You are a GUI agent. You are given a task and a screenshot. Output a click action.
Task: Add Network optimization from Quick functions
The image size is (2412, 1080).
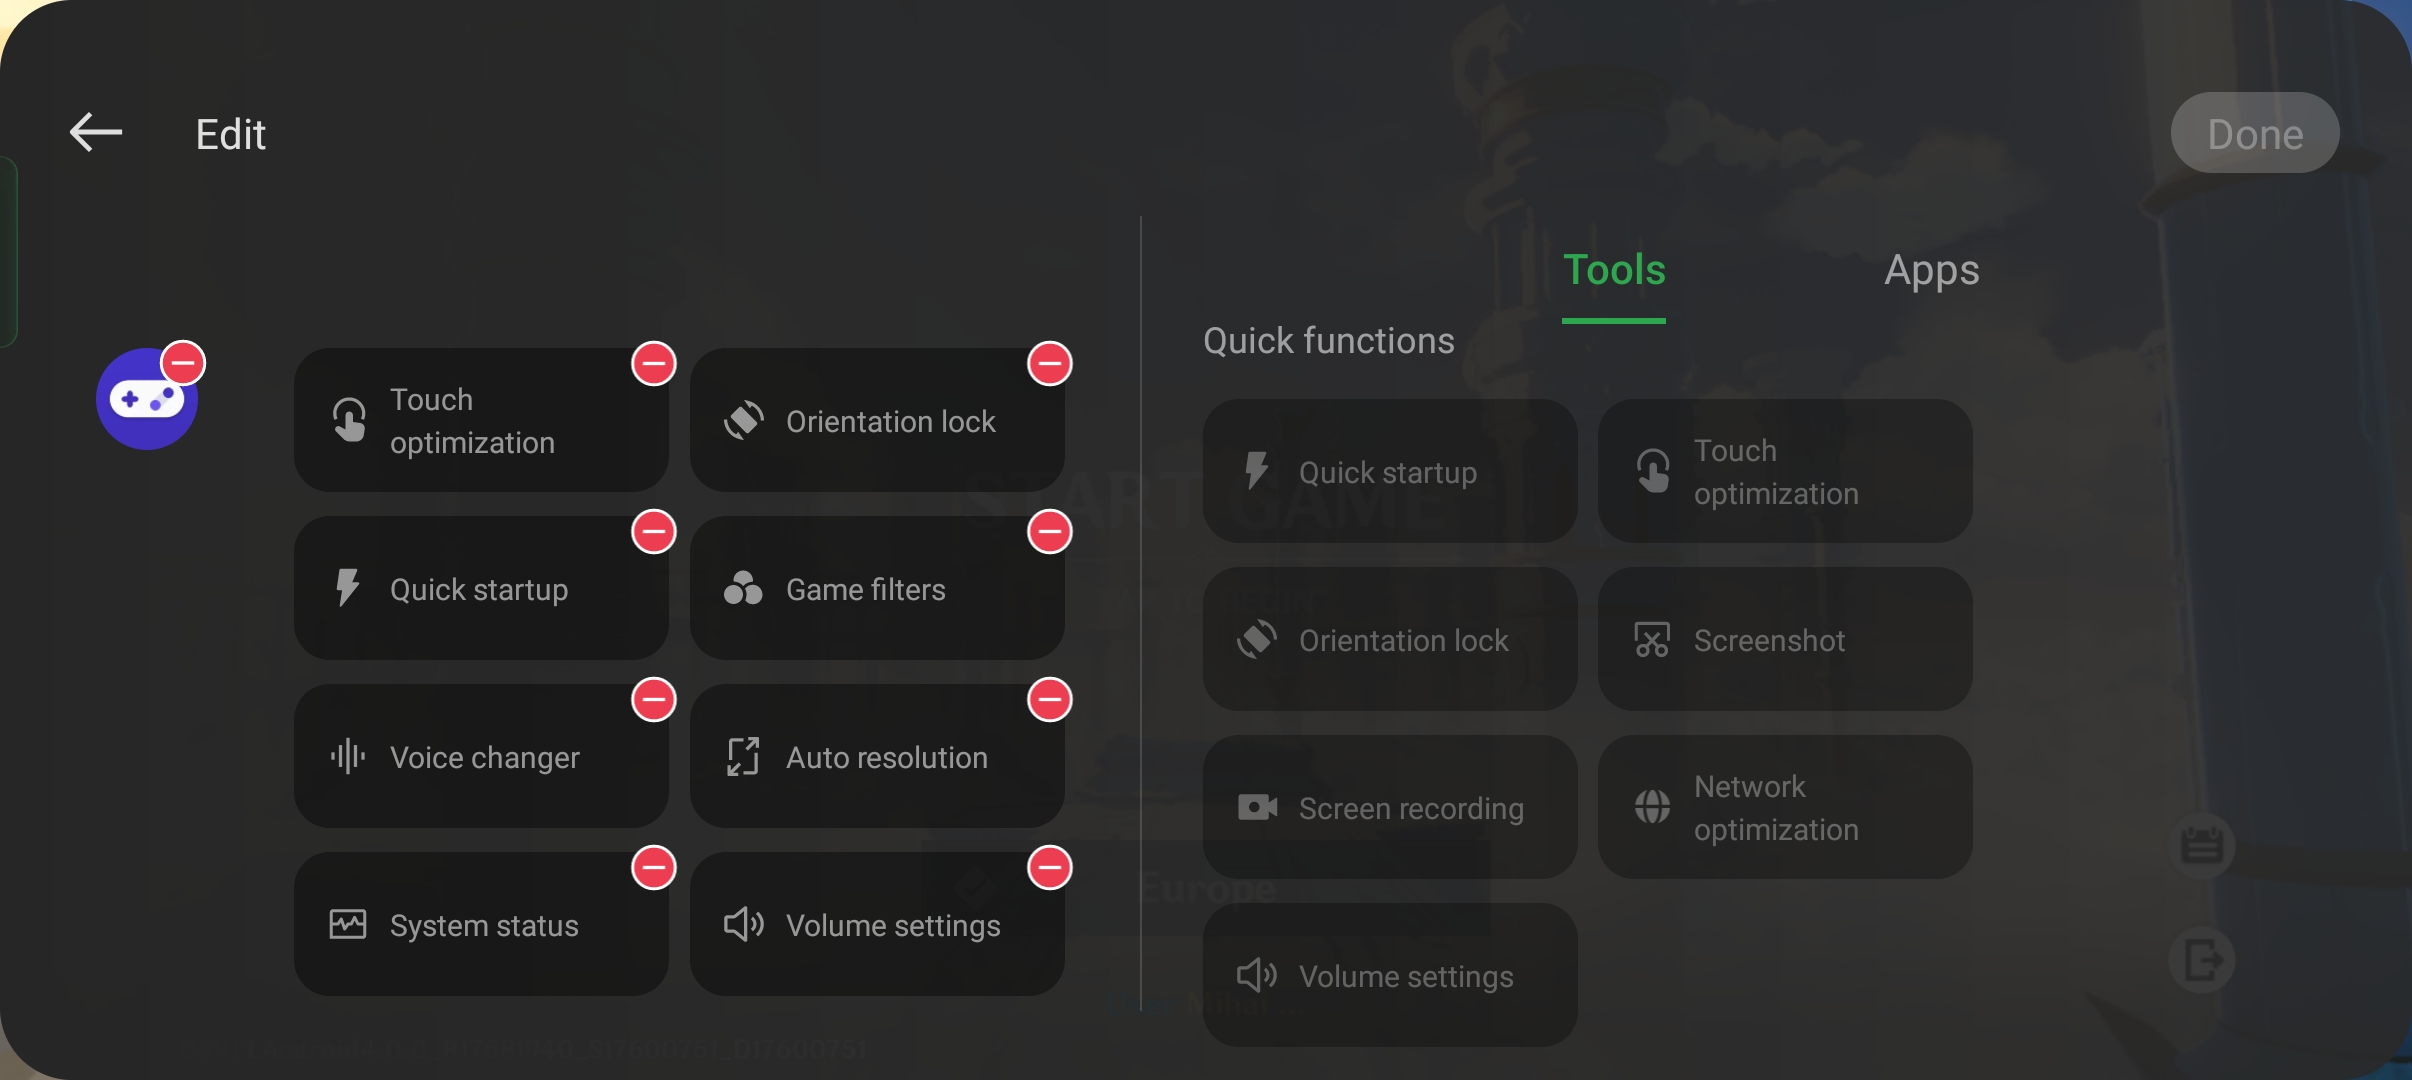(x=1785, y=808)
